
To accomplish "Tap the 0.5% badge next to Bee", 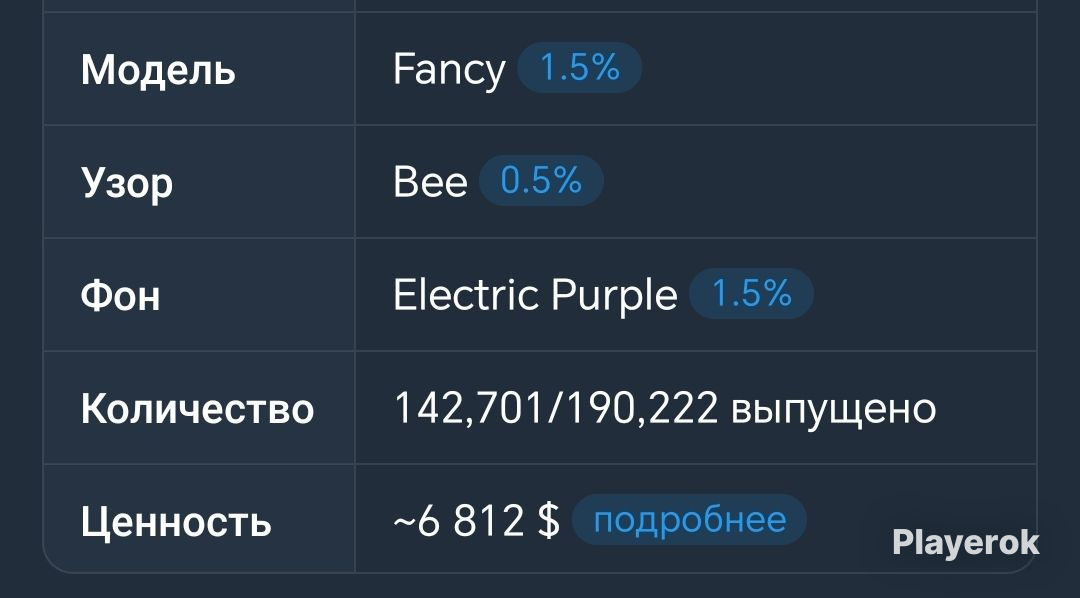I will tap(541, 181).
